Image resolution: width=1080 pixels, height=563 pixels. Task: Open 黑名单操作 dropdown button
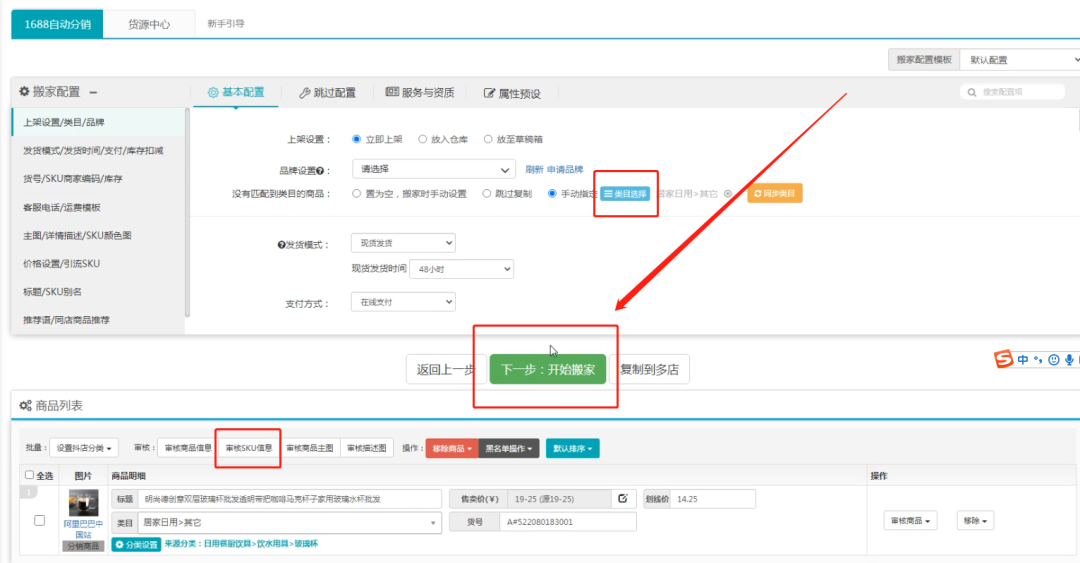tap(508, 448)
